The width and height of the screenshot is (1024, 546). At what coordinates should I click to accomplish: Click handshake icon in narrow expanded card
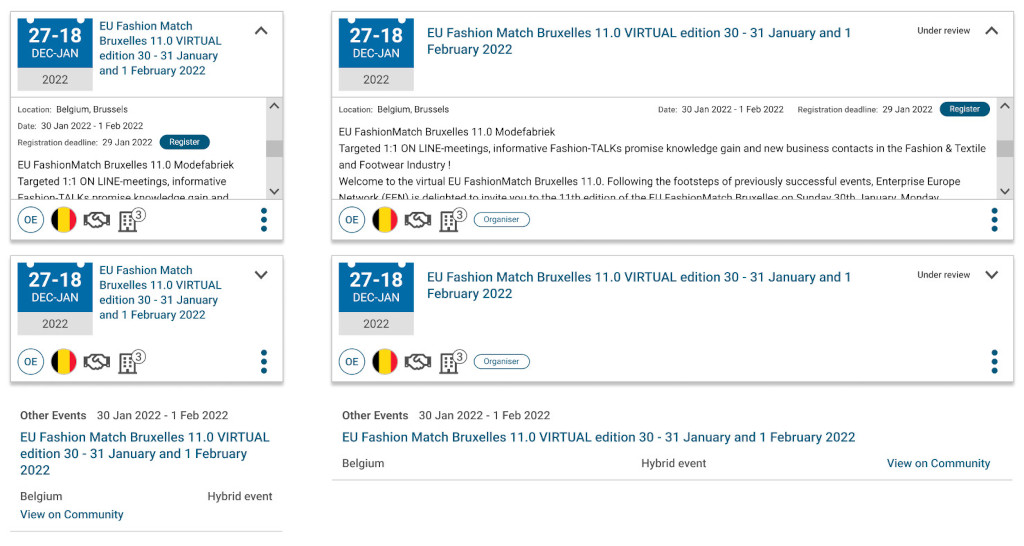(x=97, y=221)
